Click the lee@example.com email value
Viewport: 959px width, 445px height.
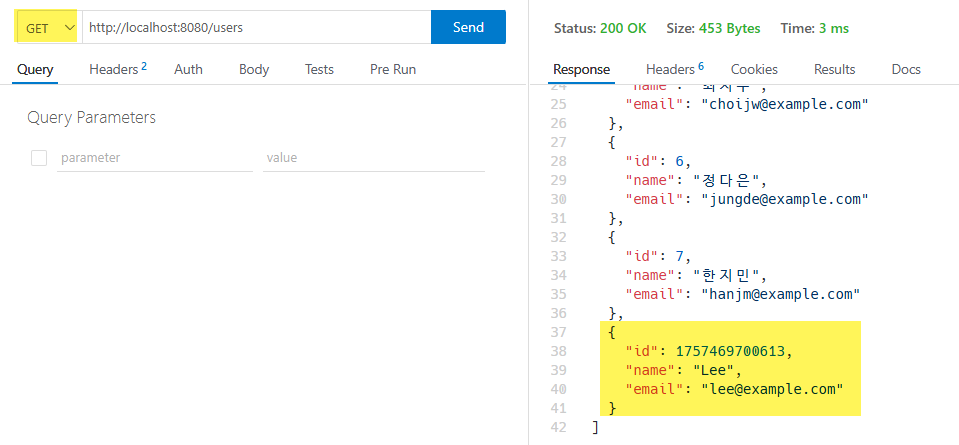click(x=772, y=389)
